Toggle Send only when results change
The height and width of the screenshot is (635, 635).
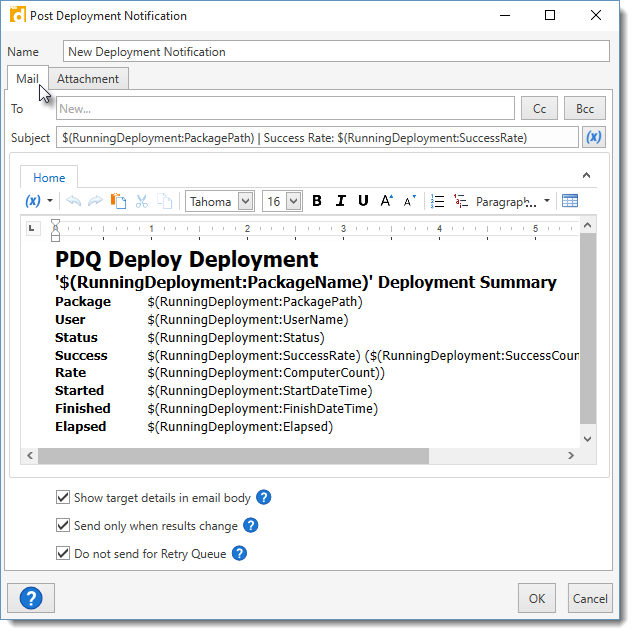(x=64, y=525)
